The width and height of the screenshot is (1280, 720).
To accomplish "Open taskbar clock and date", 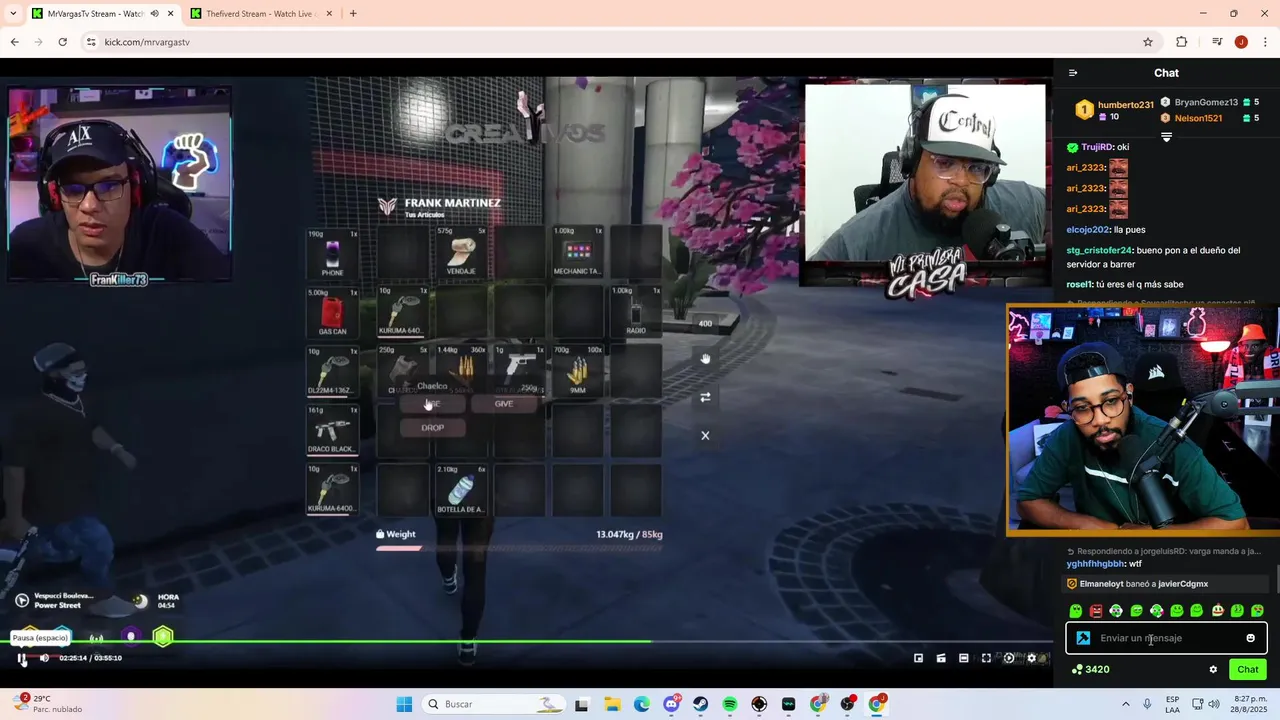I will click(x=1247, y=704).
